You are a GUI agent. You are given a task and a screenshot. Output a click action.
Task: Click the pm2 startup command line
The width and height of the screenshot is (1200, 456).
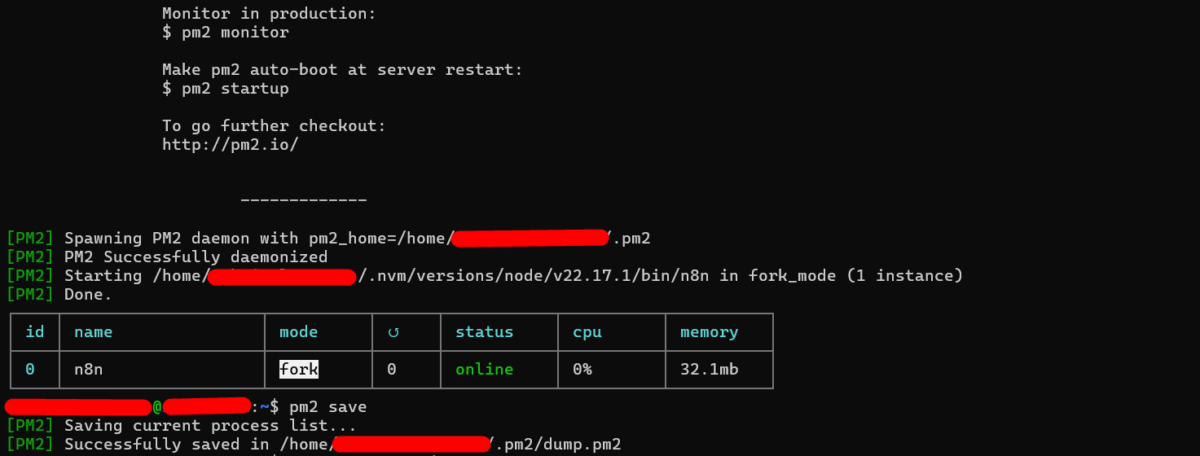pyautogui.click(x=225, y=88)
